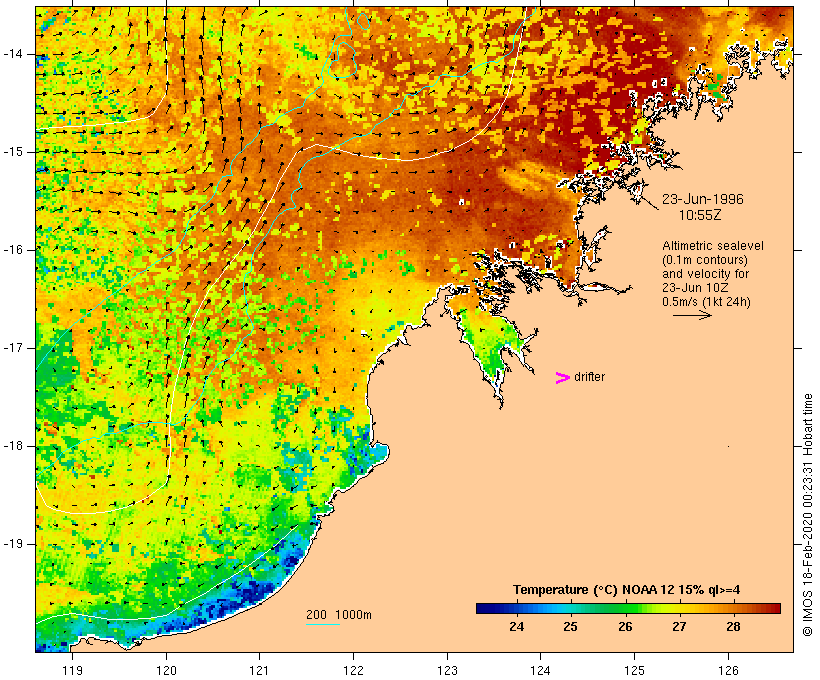
Task: Click latitude axis label '-17'
Action: click(x=12, y=348)
